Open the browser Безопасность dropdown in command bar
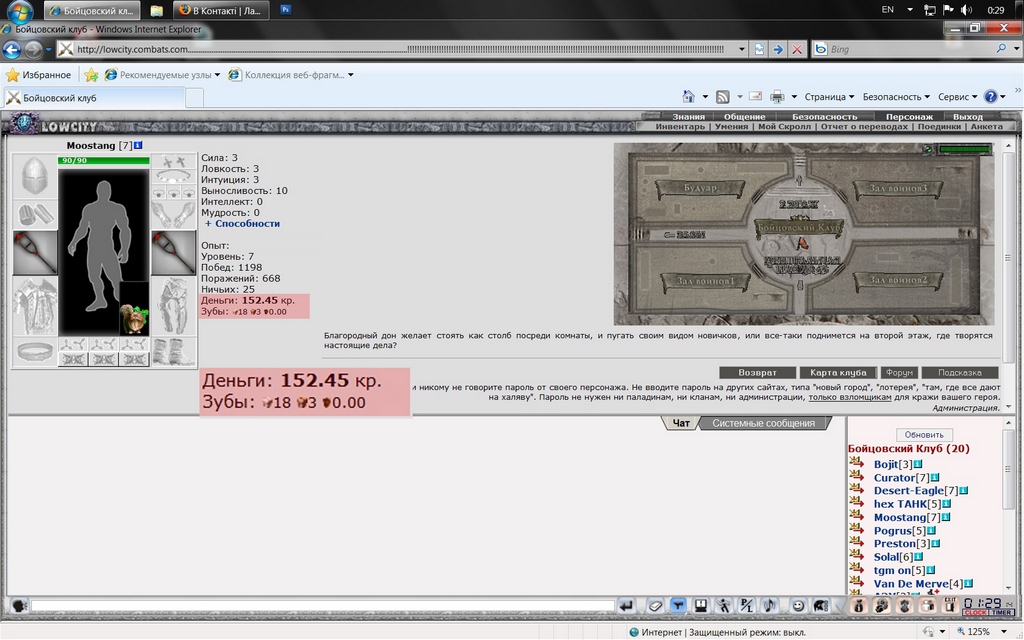This screenshot has width=1024, height=640. click(x=896, y=97)
